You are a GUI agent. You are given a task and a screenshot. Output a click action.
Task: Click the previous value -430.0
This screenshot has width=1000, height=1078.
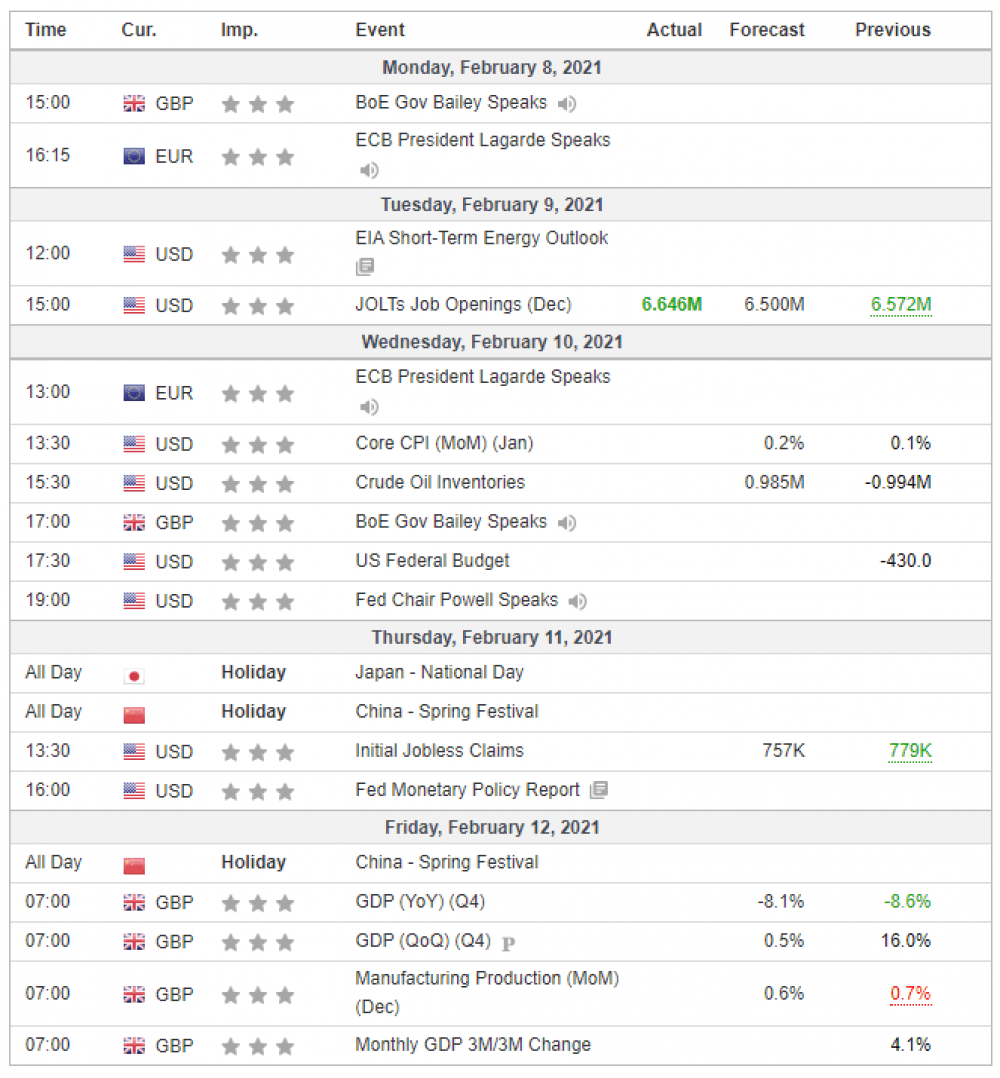pos(906,561)
